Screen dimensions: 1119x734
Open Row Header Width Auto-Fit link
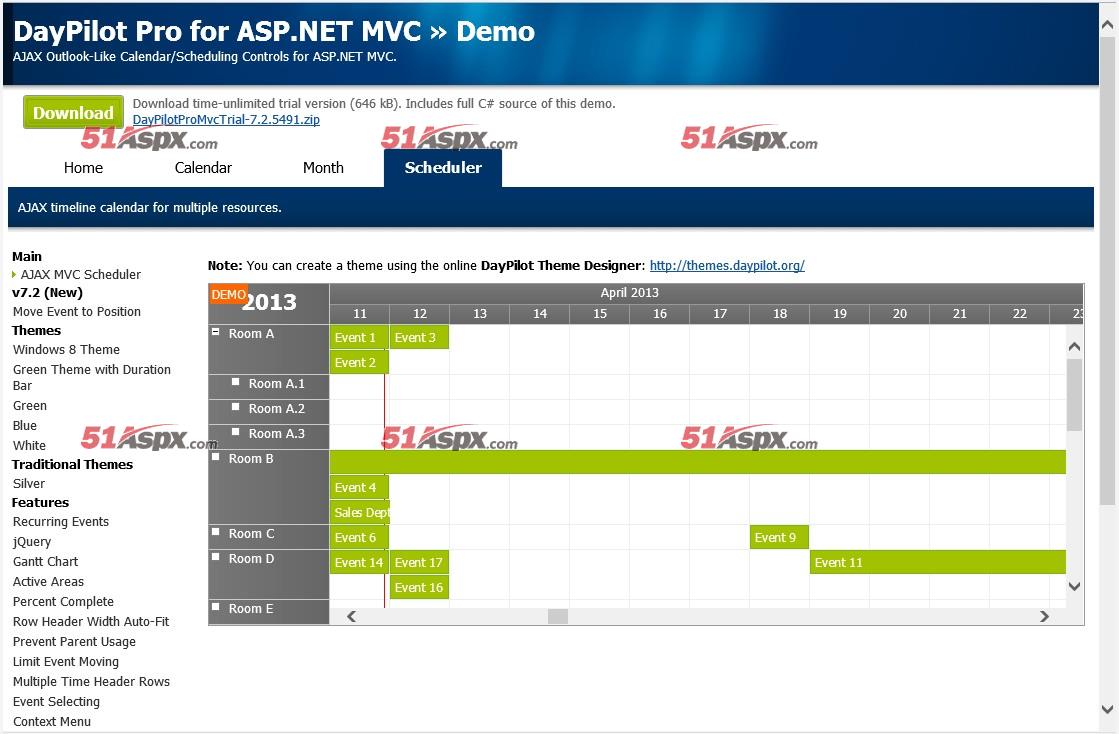pyautogui.click(x=91, y=621)
